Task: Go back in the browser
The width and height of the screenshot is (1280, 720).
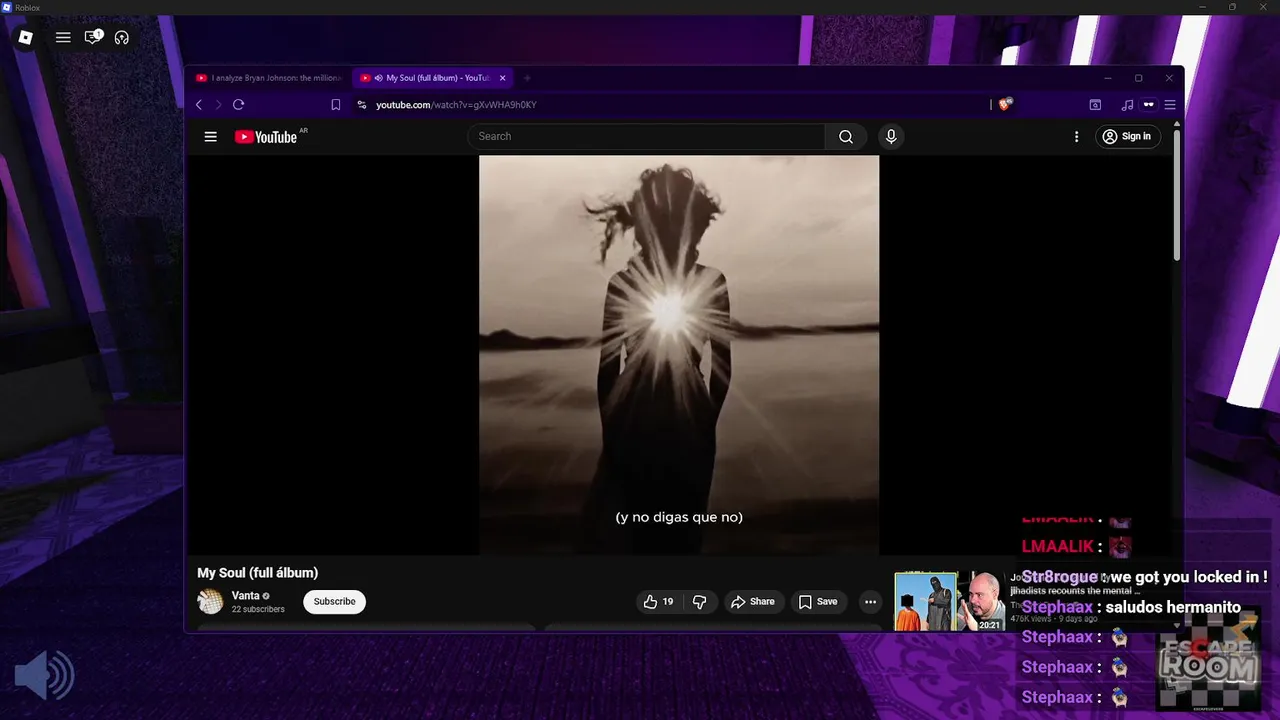Action: [x=199, y=105]
